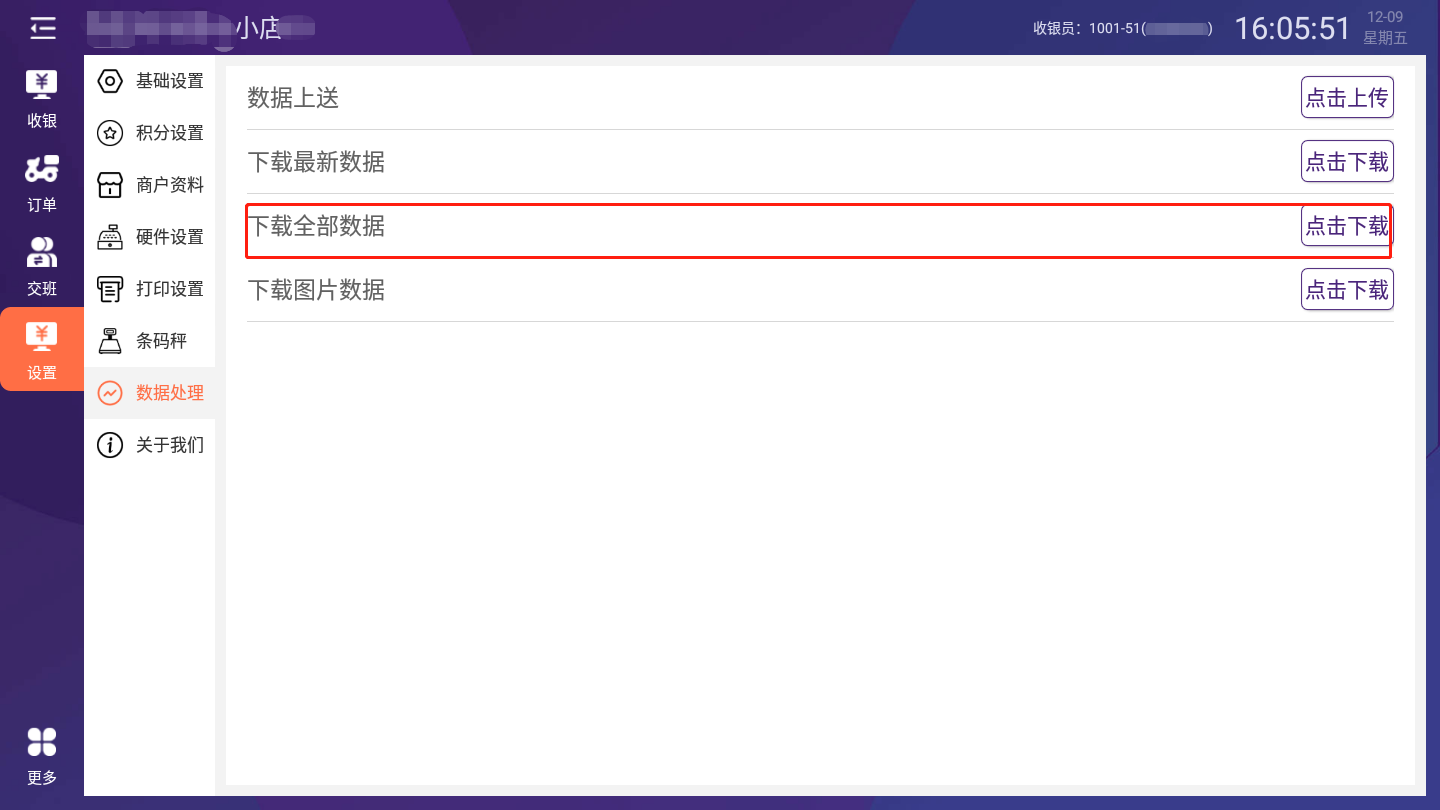This screenshot has width=1440, height=810.
Task: Click the 订单 label in left bar
Action: [x=42, y=205]
